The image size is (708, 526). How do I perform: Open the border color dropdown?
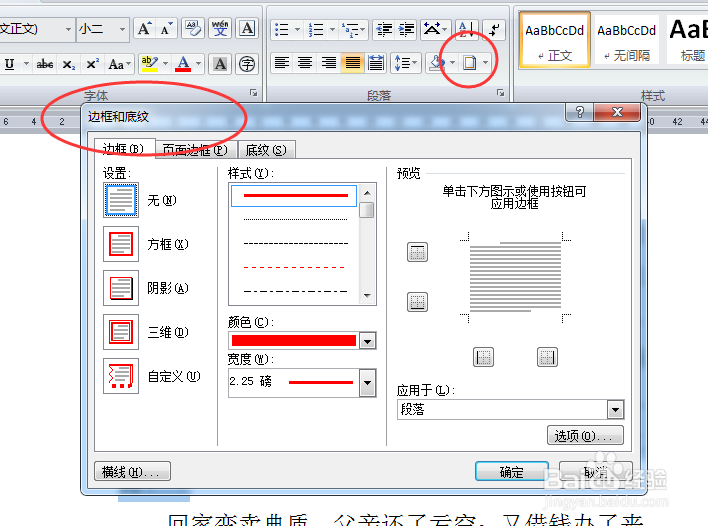pyautogui.click(x=368, y=341)
